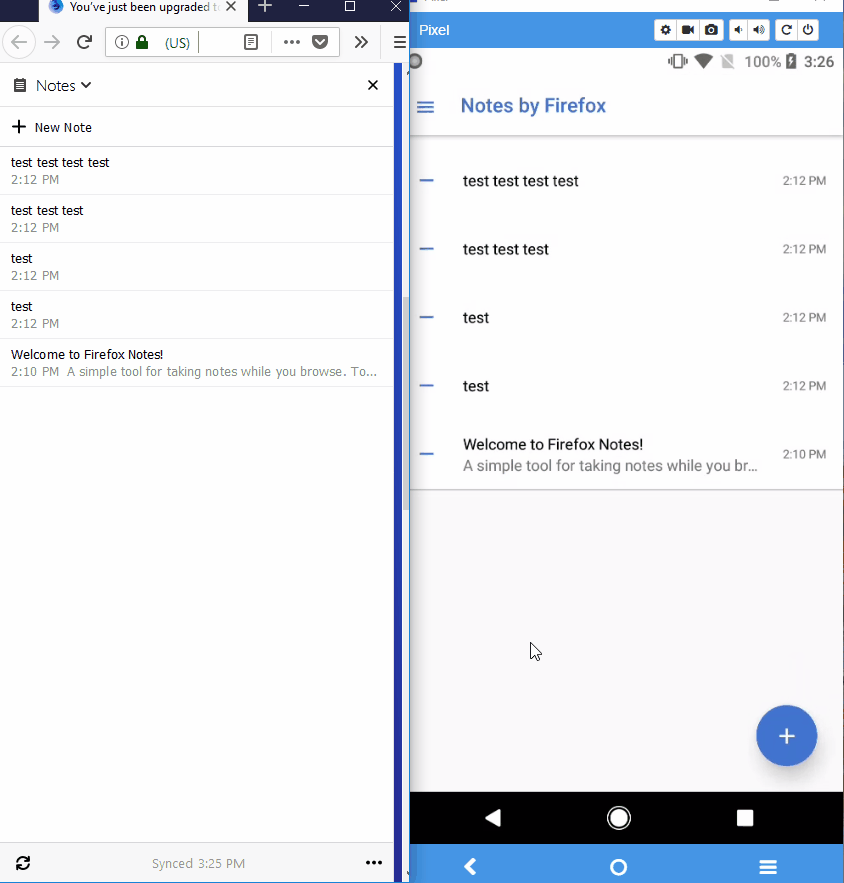The height and width of the screenshot is (883, 844).
Task: Save page to Pocket icon
Action: point(320,42)
